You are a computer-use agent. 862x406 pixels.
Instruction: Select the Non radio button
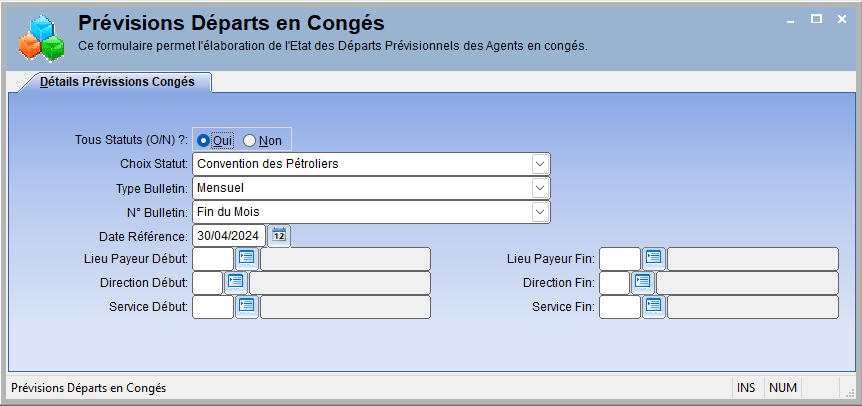(250, 141)
